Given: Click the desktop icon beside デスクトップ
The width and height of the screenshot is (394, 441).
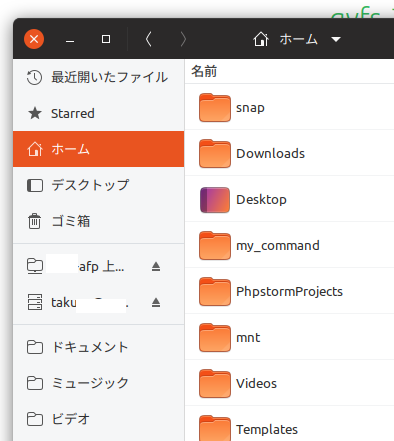Looking at the screenshot, I should click(x=35, y=185).
